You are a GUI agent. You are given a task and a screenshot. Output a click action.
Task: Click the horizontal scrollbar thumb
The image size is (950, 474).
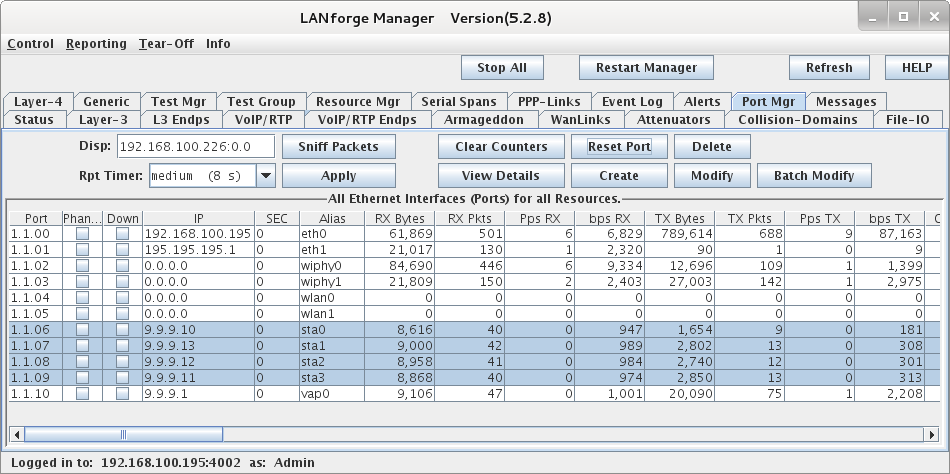pyautogui.click(x=123, y=435)
